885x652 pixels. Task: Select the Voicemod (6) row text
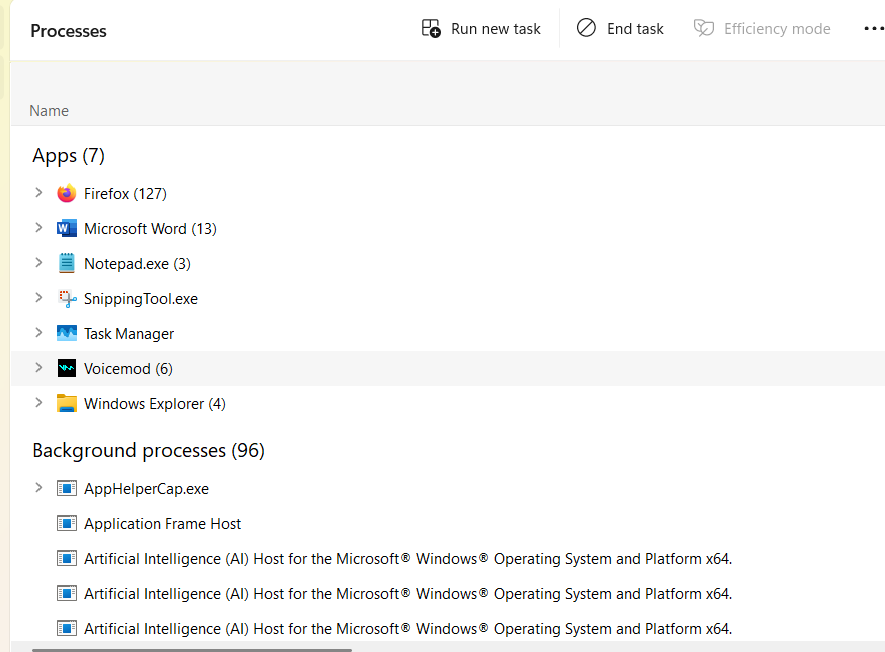128,369
